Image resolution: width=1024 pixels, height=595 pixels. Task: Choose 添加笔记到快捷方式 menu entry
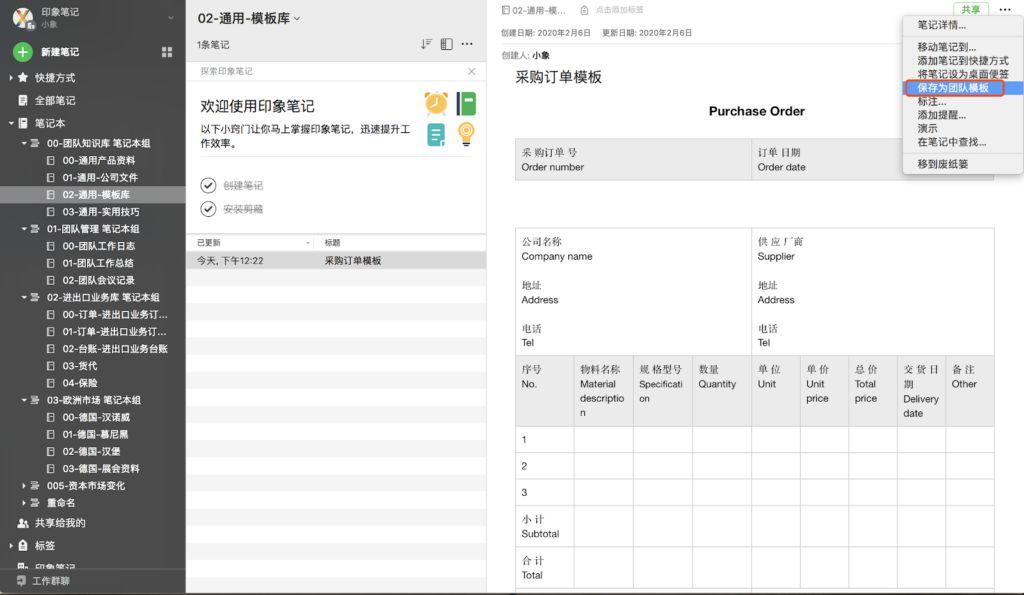tap(962, 60)
